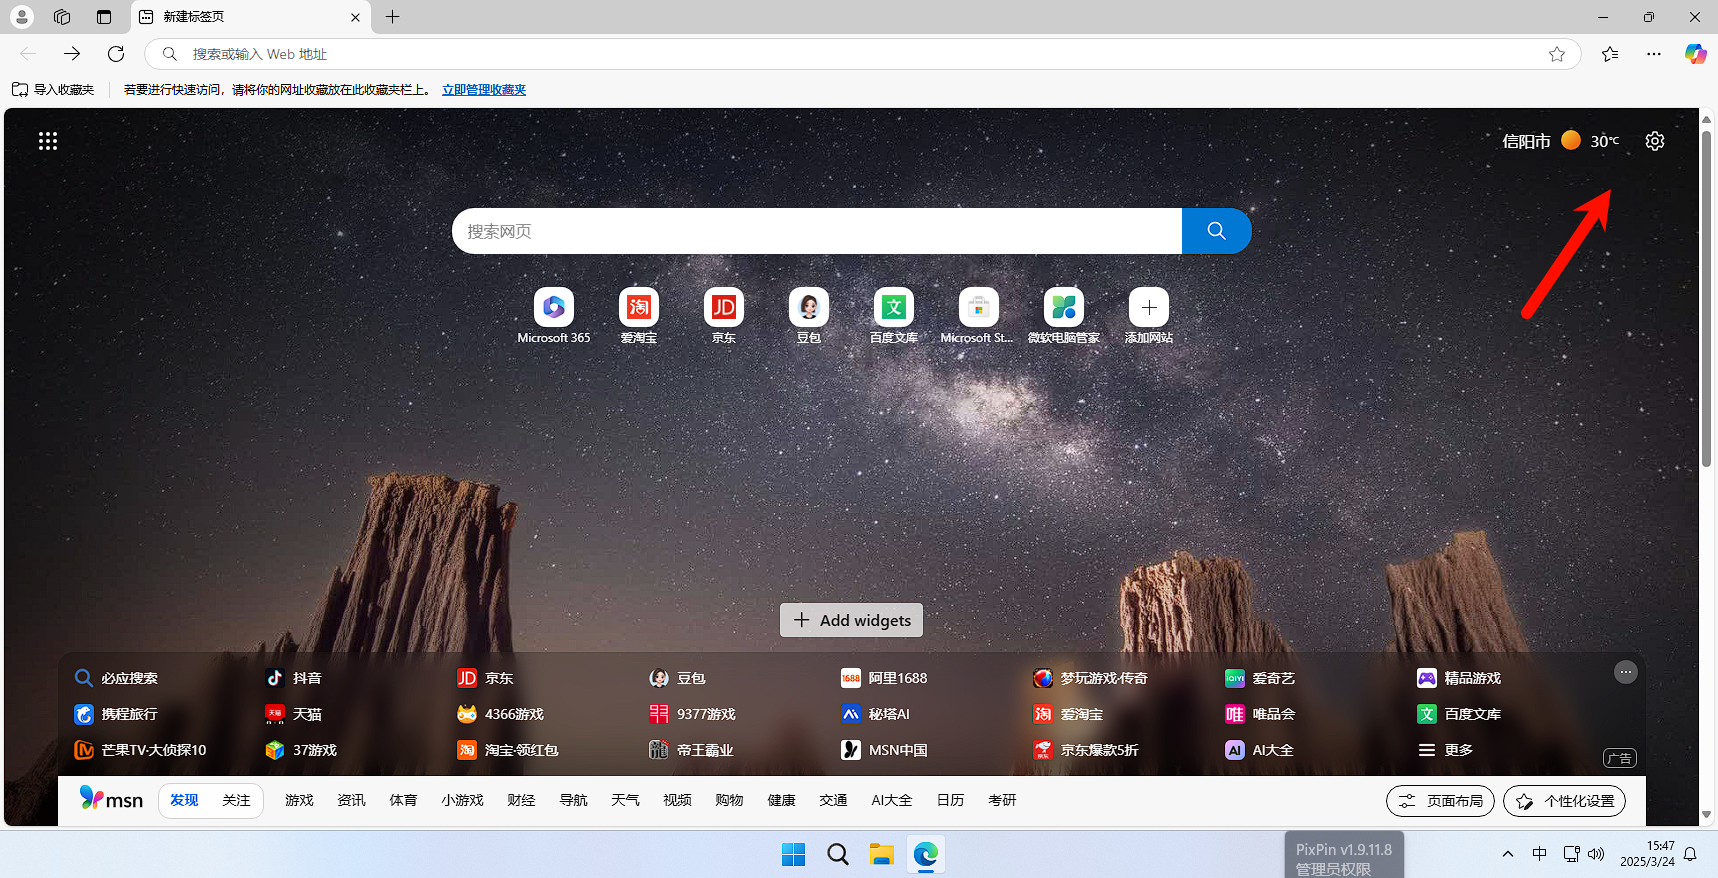Open the notification bell in system tray
The image size is (1718, 878).
(1690, 854)
